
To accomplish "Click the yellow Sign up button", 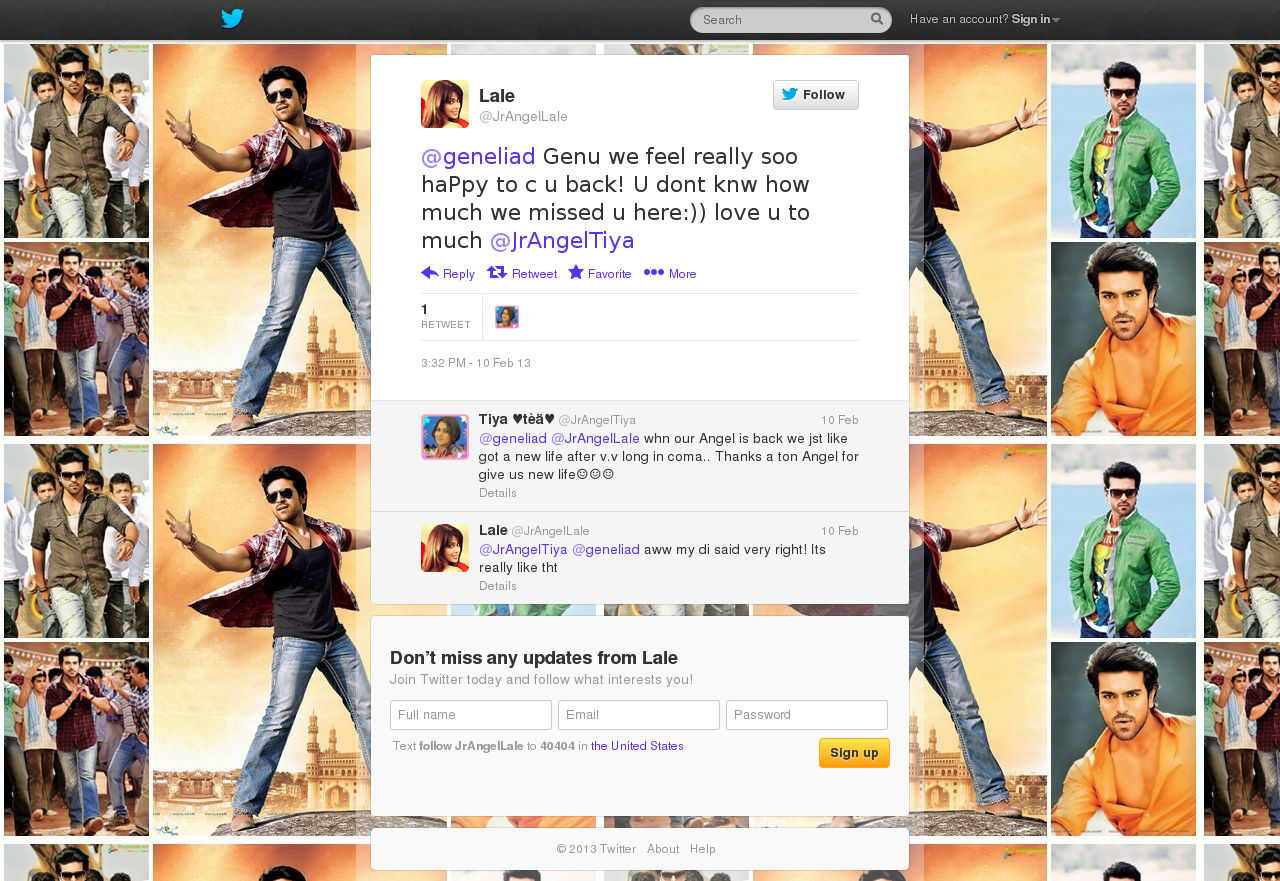I will coord(854,753).
